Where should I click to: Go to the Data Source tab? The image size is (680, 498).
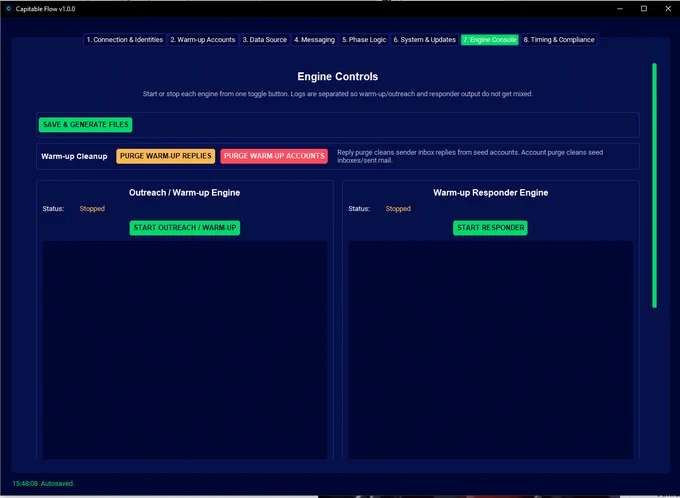265,39
